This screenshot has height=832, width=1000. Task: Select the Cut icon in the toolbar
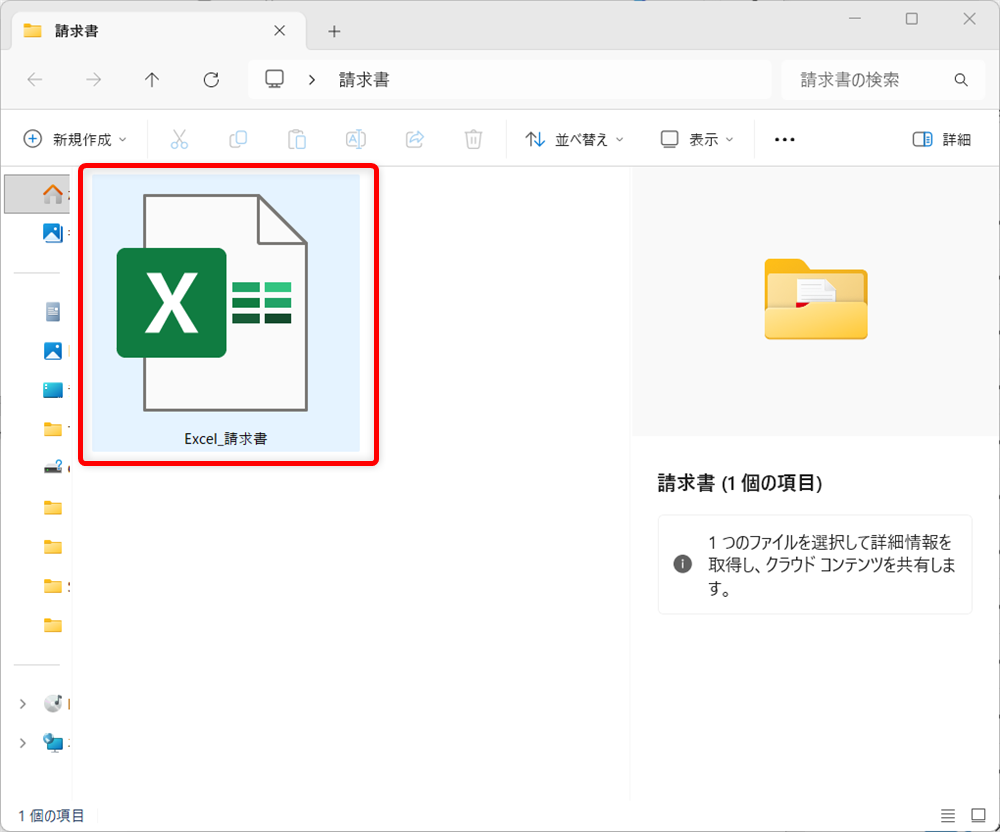[178, 139]
